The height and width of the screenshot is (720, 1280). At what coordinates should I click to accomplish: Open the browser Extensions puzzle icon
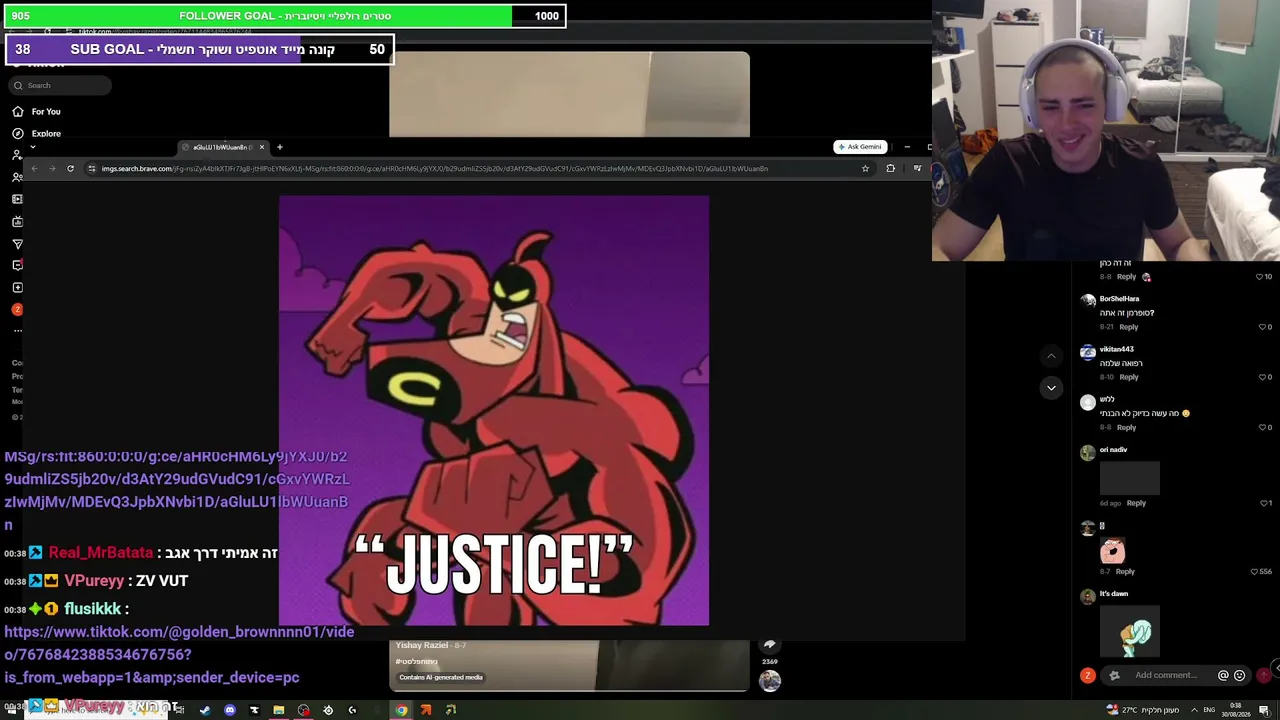(x=890, y=168)
